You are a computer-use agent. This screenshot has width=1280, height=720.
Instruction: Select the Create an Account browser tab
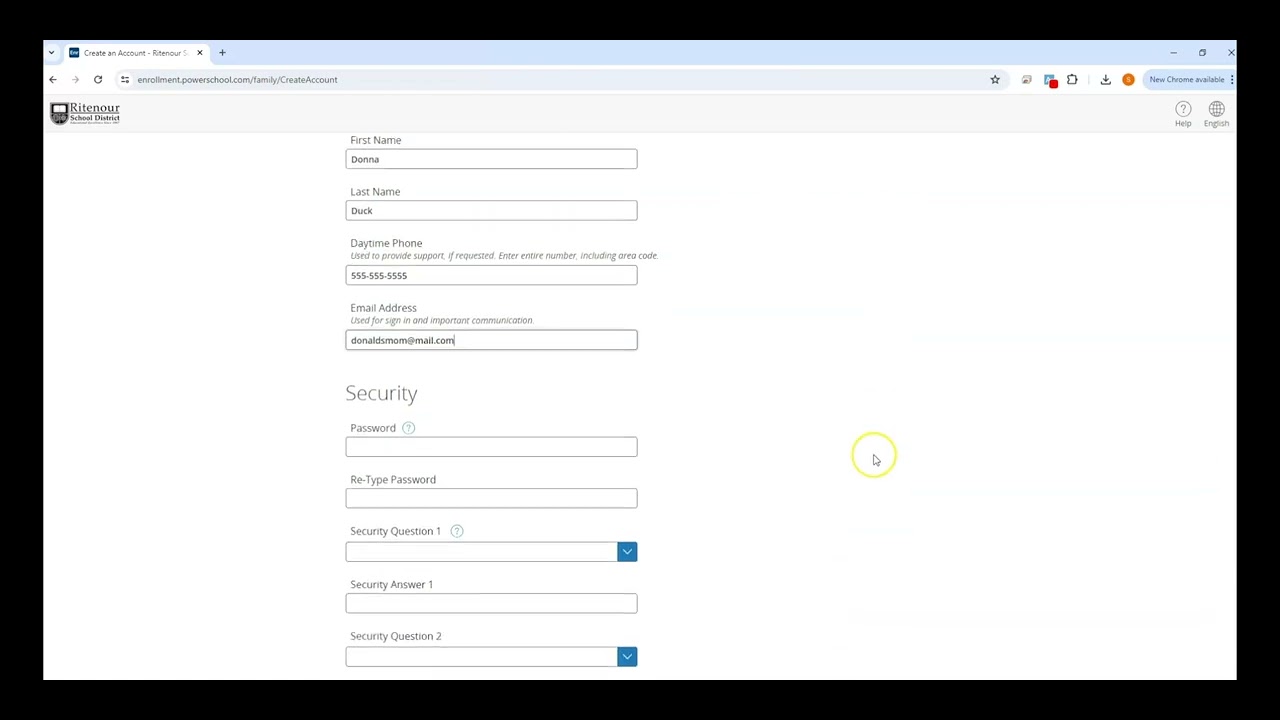tap(135, 53)
